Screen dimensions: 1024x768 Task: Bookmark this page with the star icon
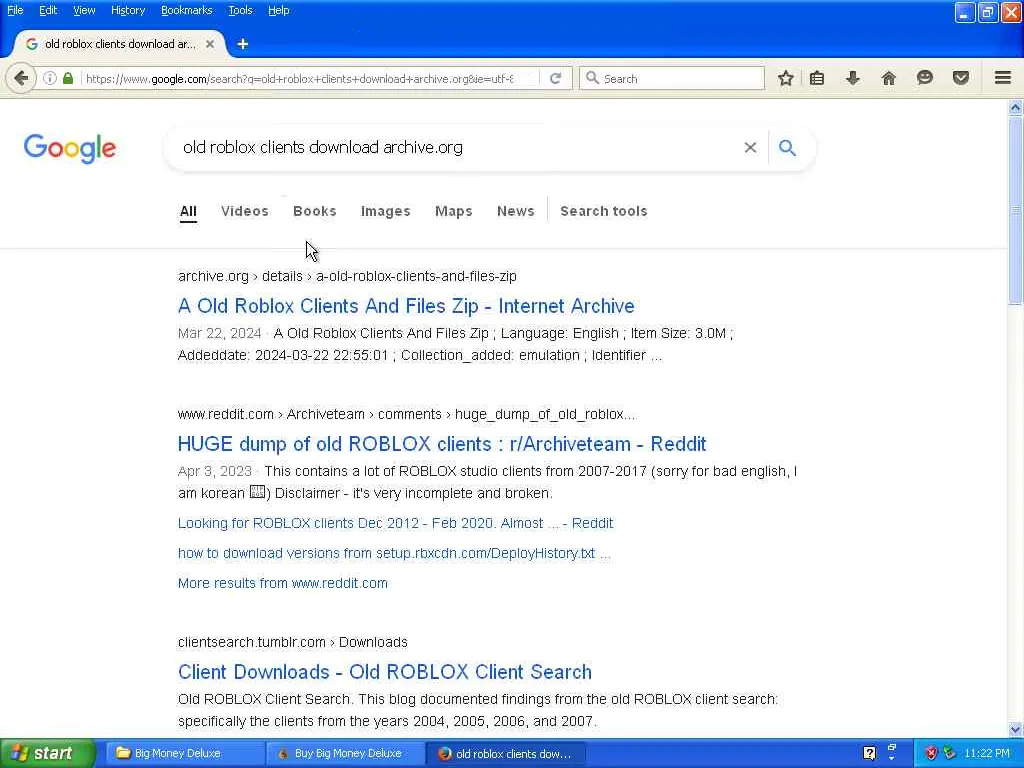click(x=786, y=78)
